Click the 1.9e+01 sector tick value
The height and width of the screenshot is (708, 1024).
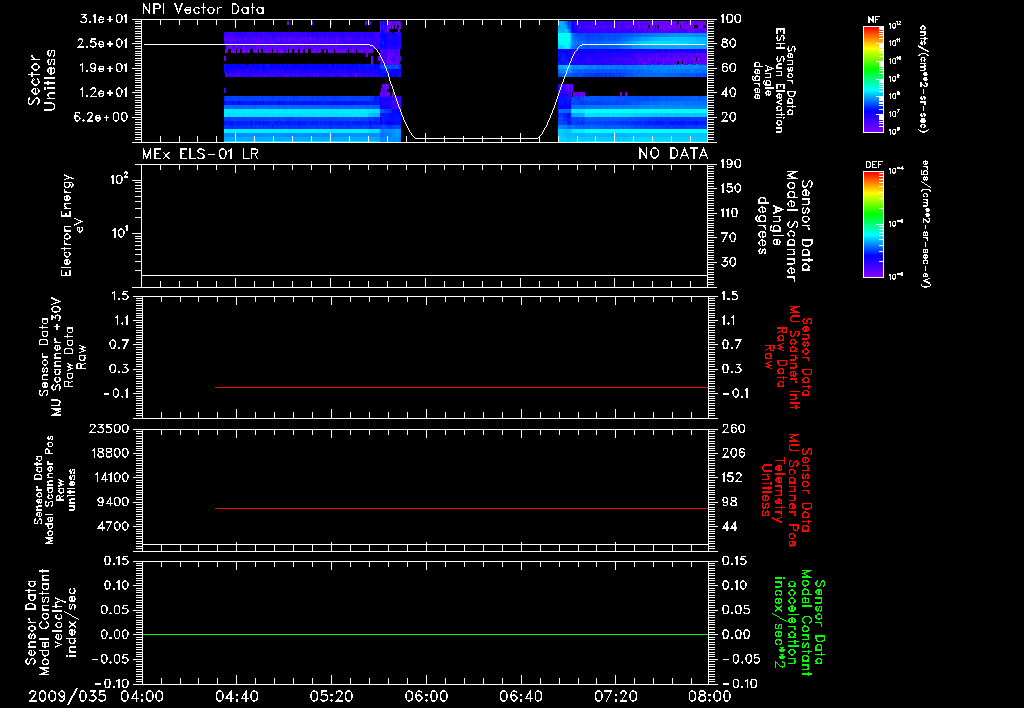[104, 68]
